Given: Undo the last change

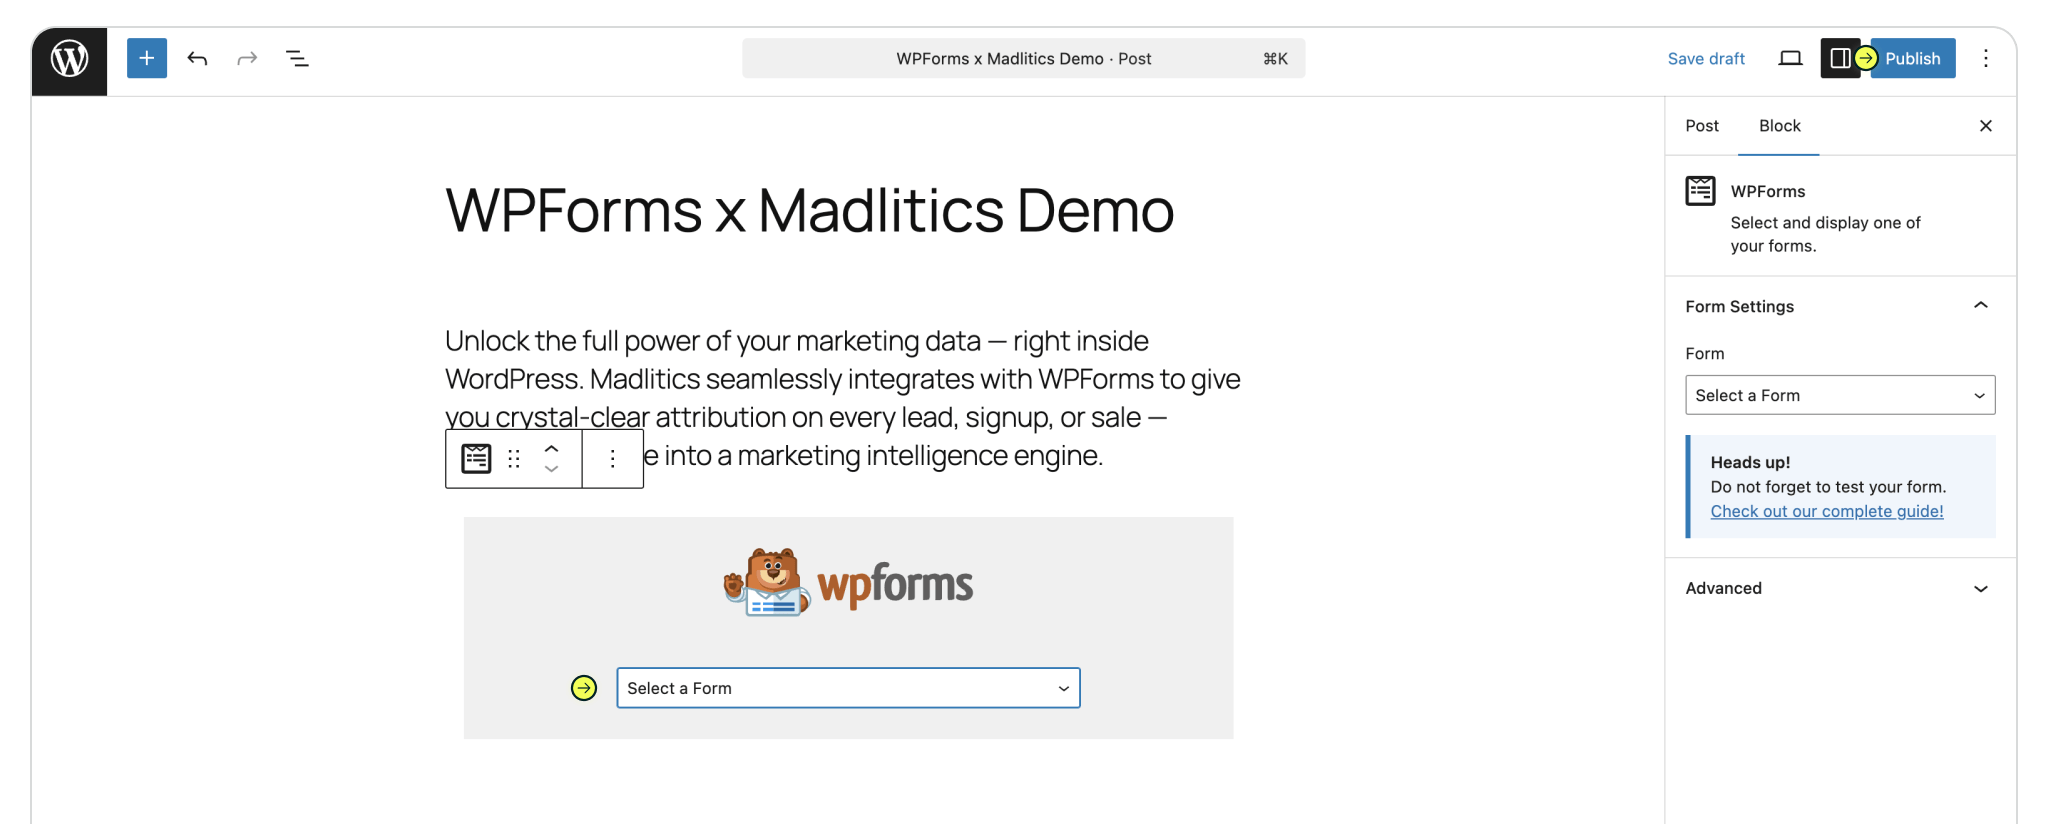Looking at the screenshot, I should click(197, 58).
